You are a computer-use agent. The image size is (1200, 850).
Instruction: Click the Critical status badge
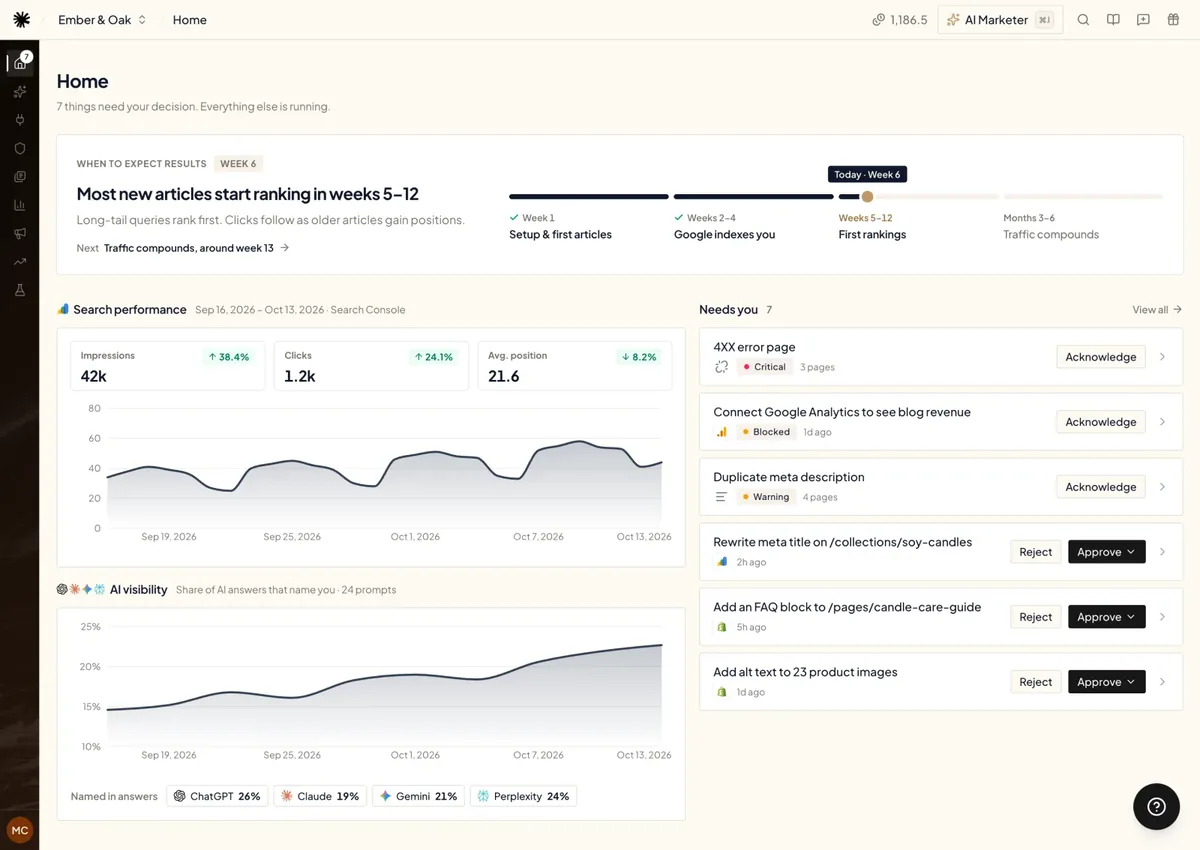764,367
